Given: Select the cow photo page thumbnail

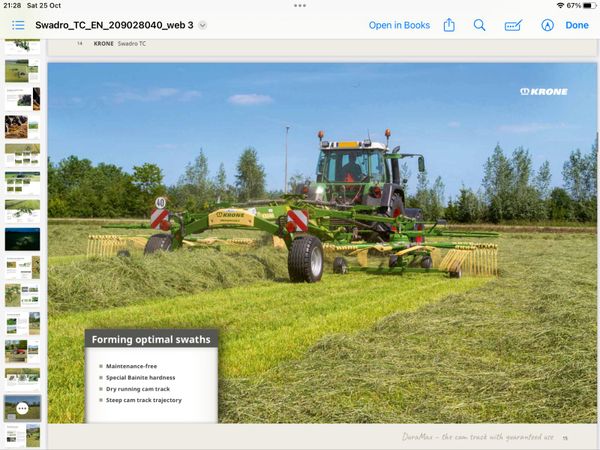Looking at the screenshot, I should pos(22,127).
